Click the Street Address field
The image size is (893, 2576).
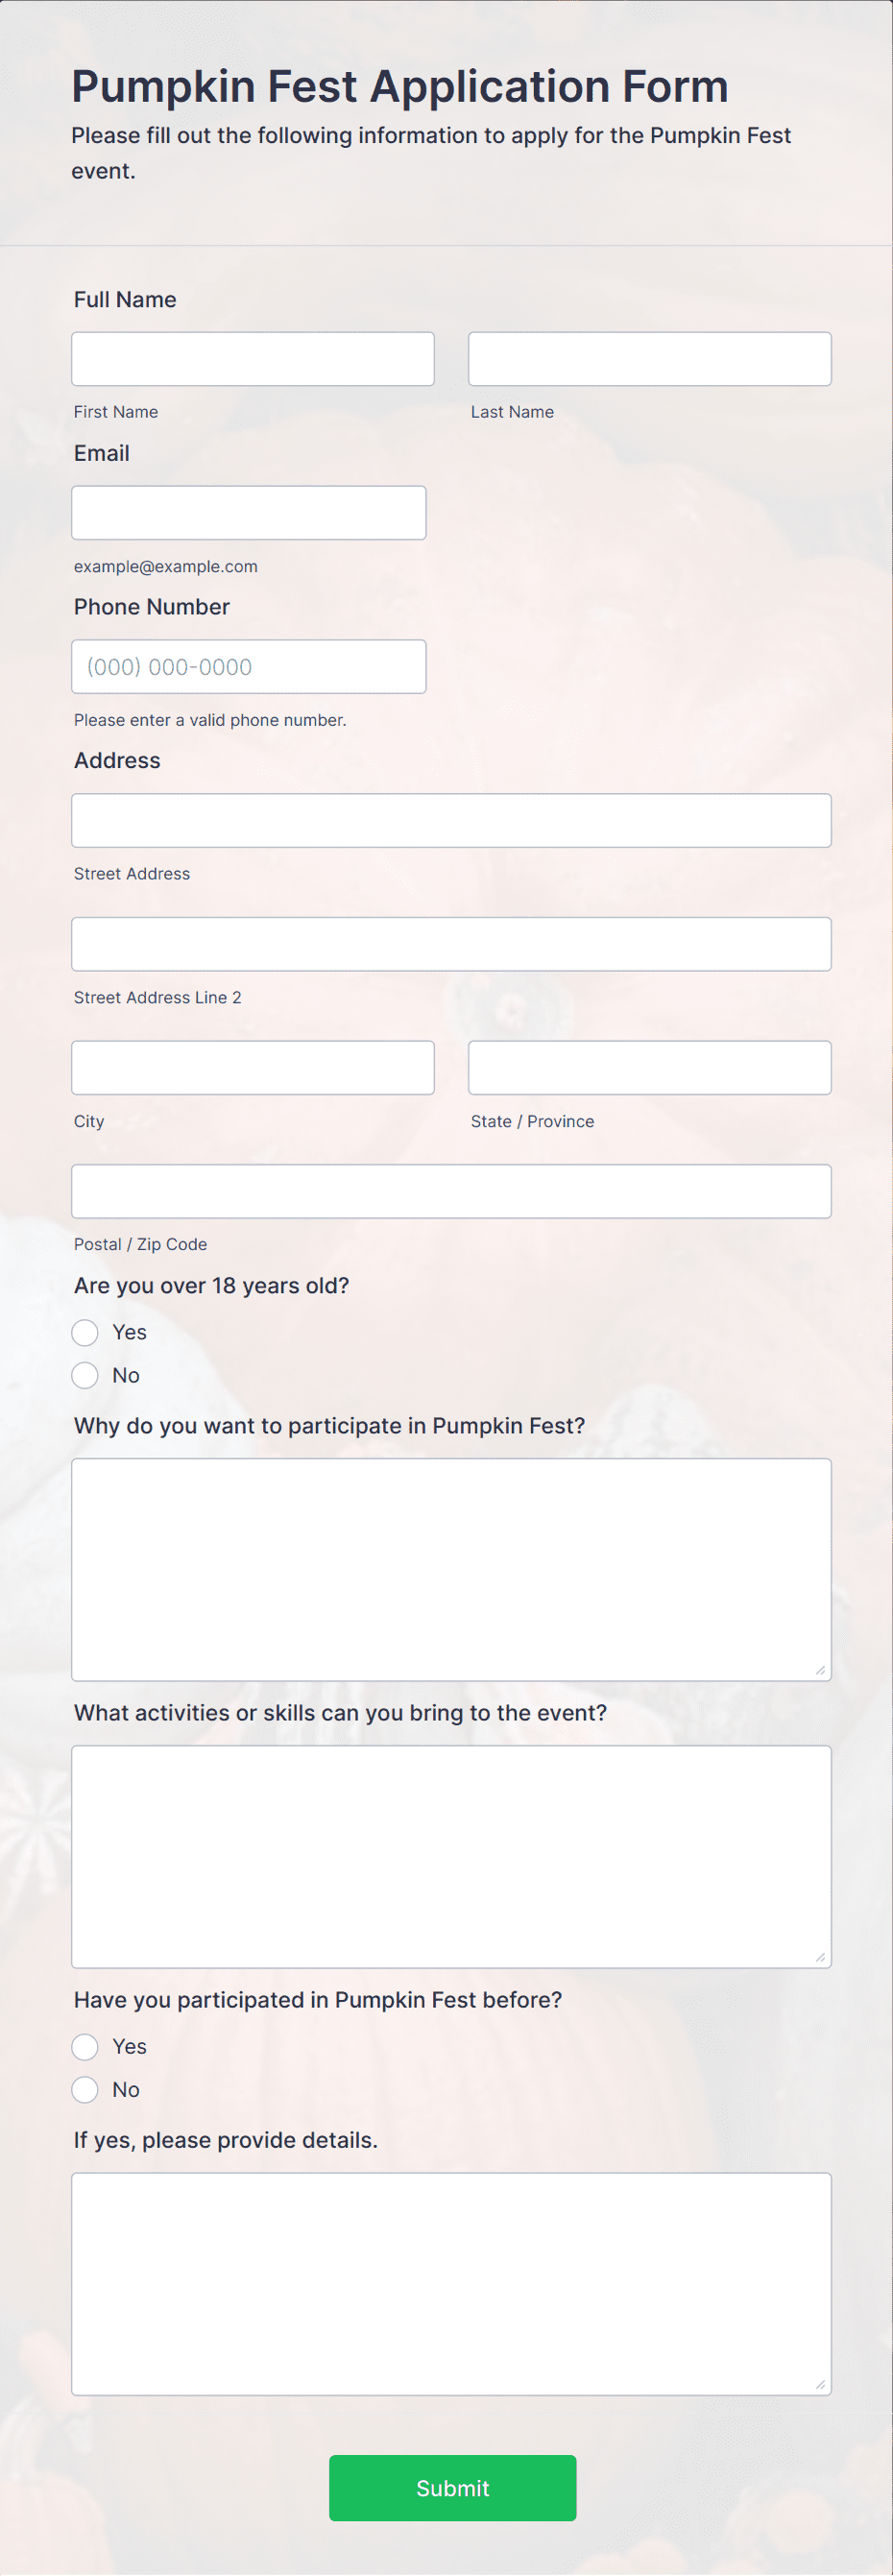(451, 820)
